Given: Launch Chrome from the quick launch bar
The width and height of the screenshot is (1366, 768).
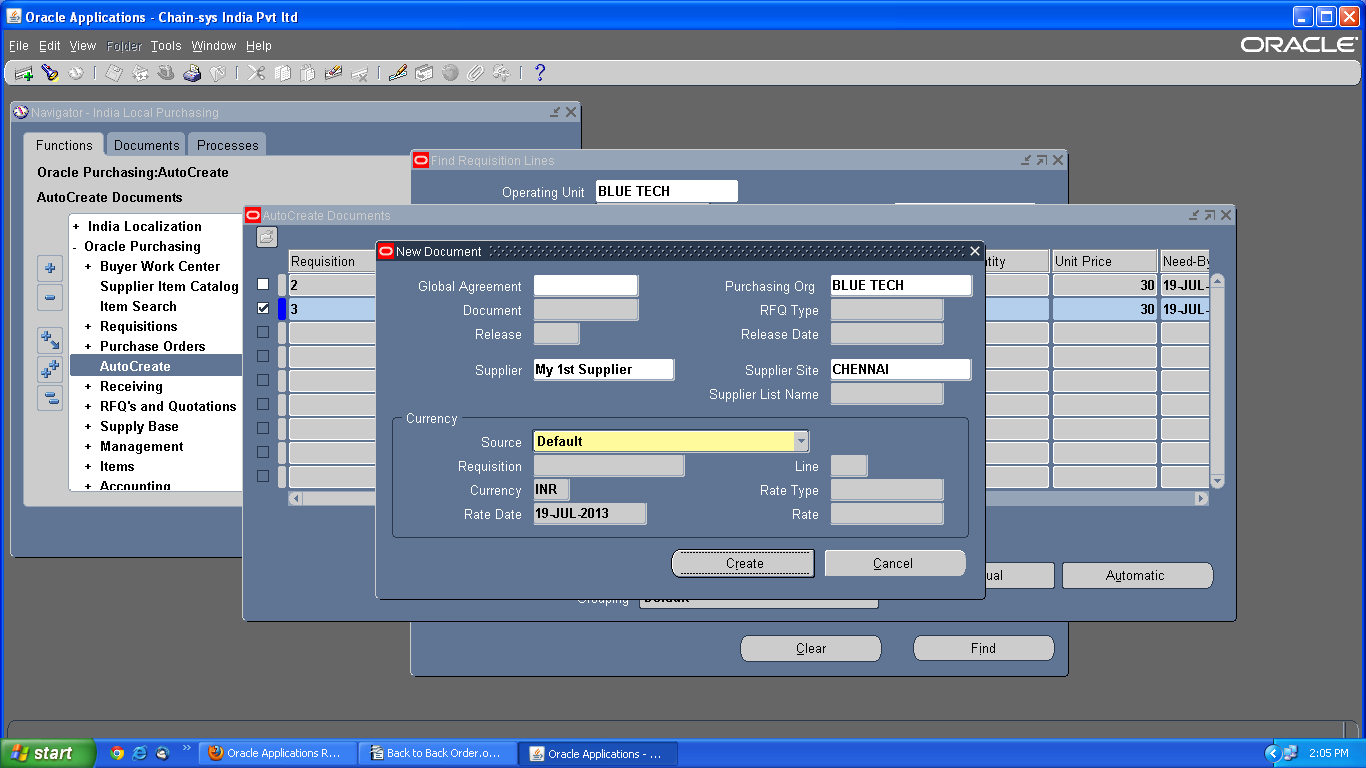Looking at the screenshot, I should click(117, 753).
